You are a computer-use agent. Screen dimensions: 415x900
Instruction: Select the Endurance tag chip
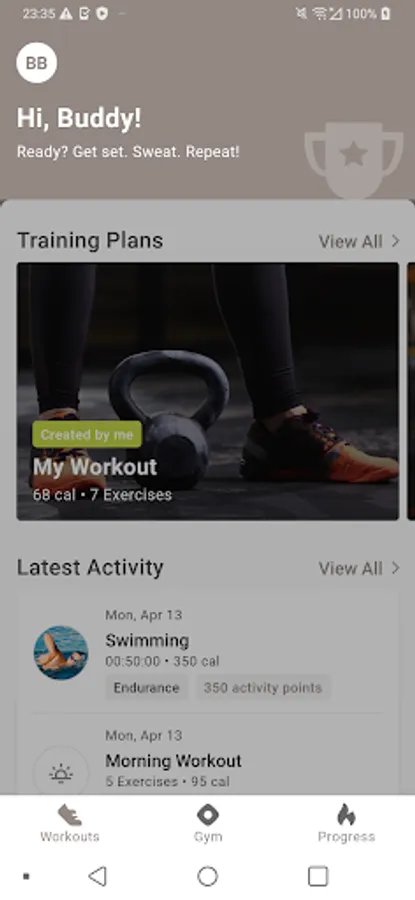coord(146,688)
